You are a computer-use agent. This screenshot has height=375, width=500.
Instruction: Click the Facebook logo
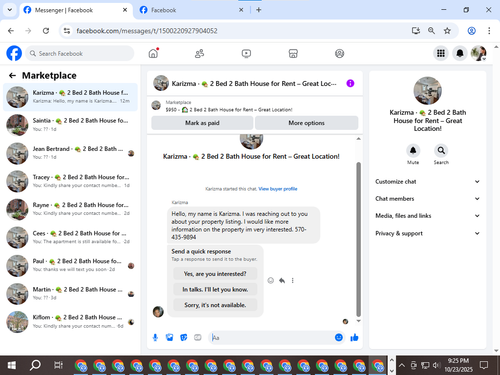click(14, 53)
